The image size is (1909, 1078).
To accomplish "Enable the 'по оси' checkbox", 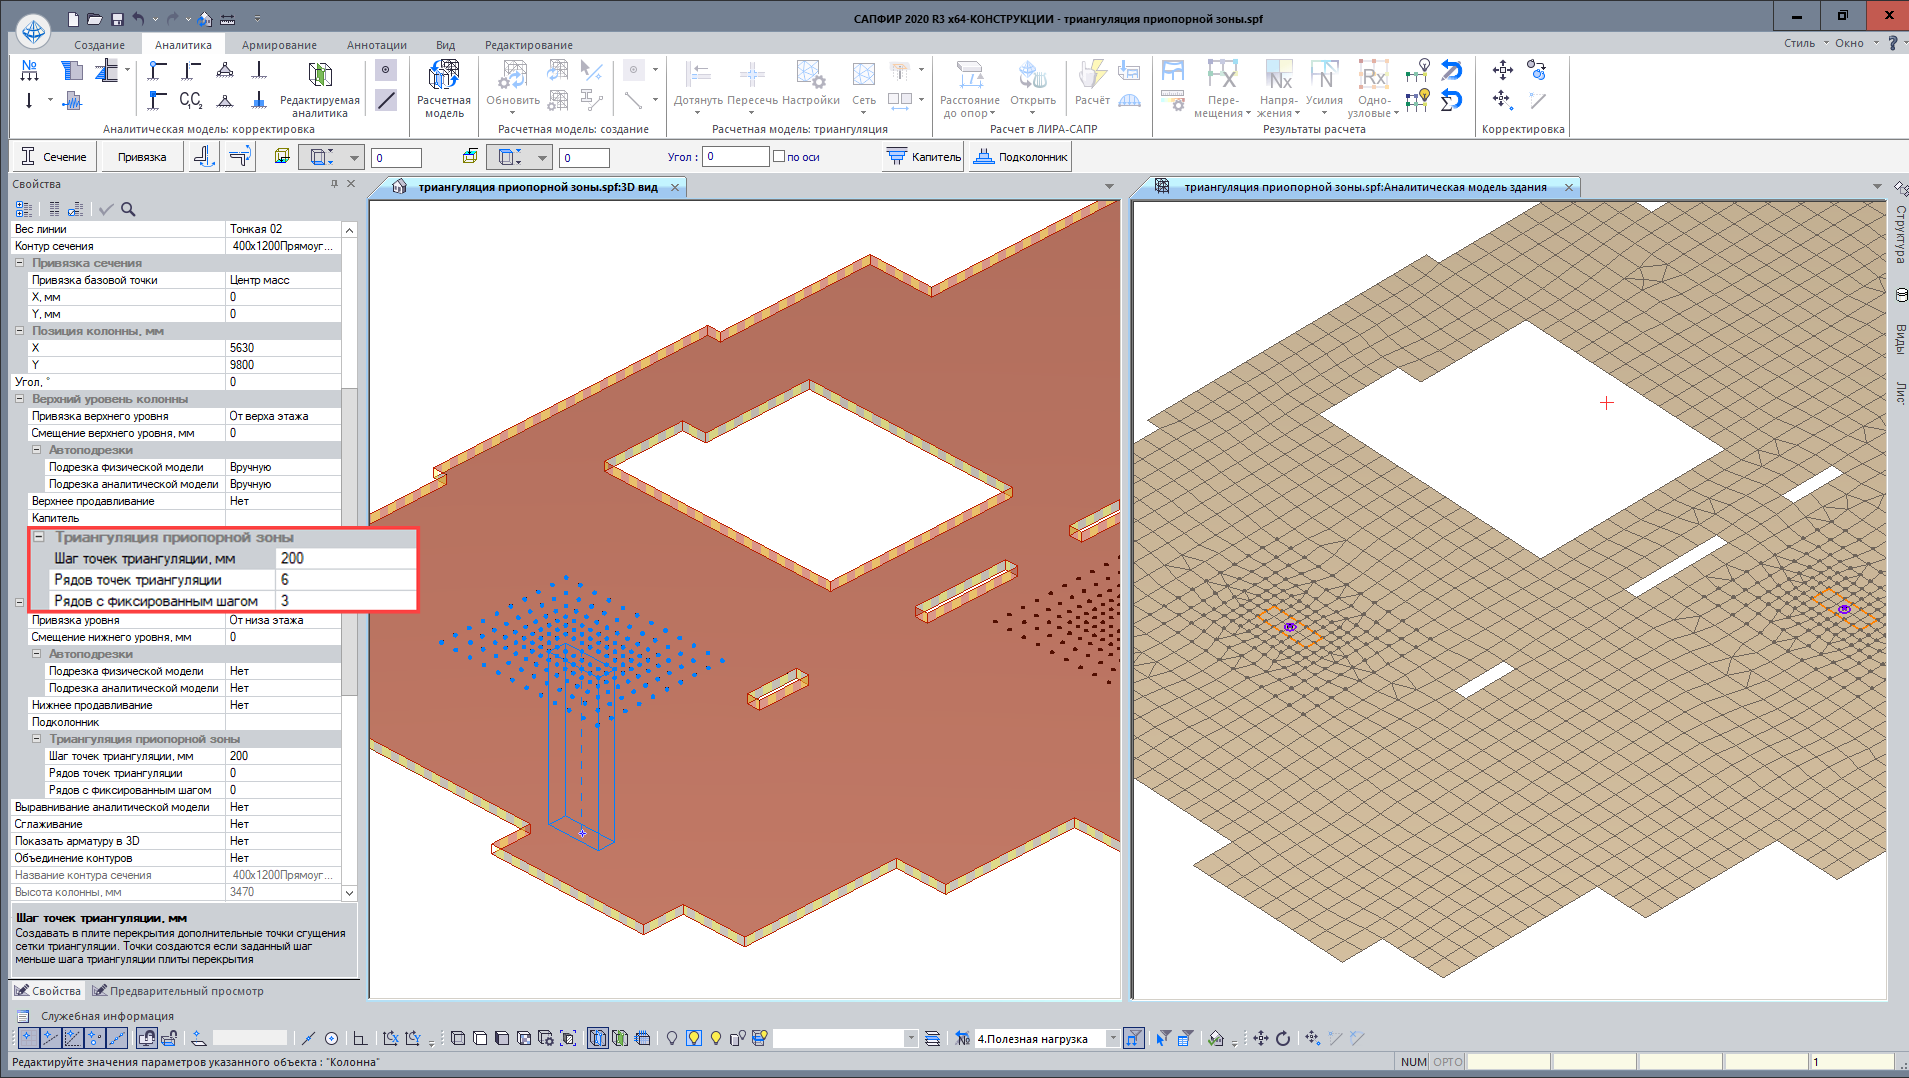I will tap(779, 157).
